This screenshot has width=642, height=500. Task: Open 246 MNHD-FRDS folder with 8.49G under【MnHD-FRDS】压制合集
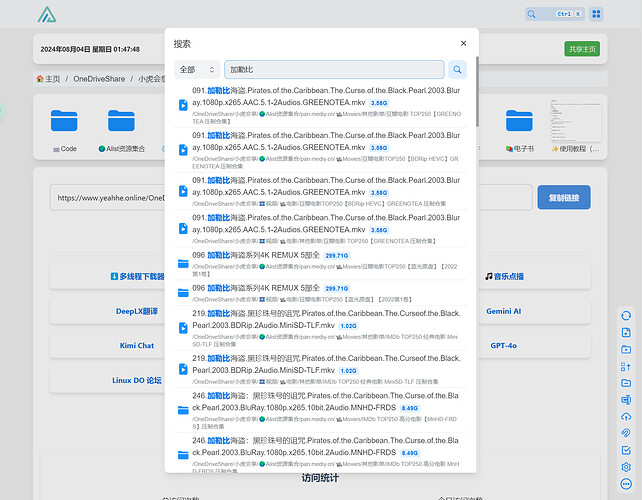click(320, 411)
